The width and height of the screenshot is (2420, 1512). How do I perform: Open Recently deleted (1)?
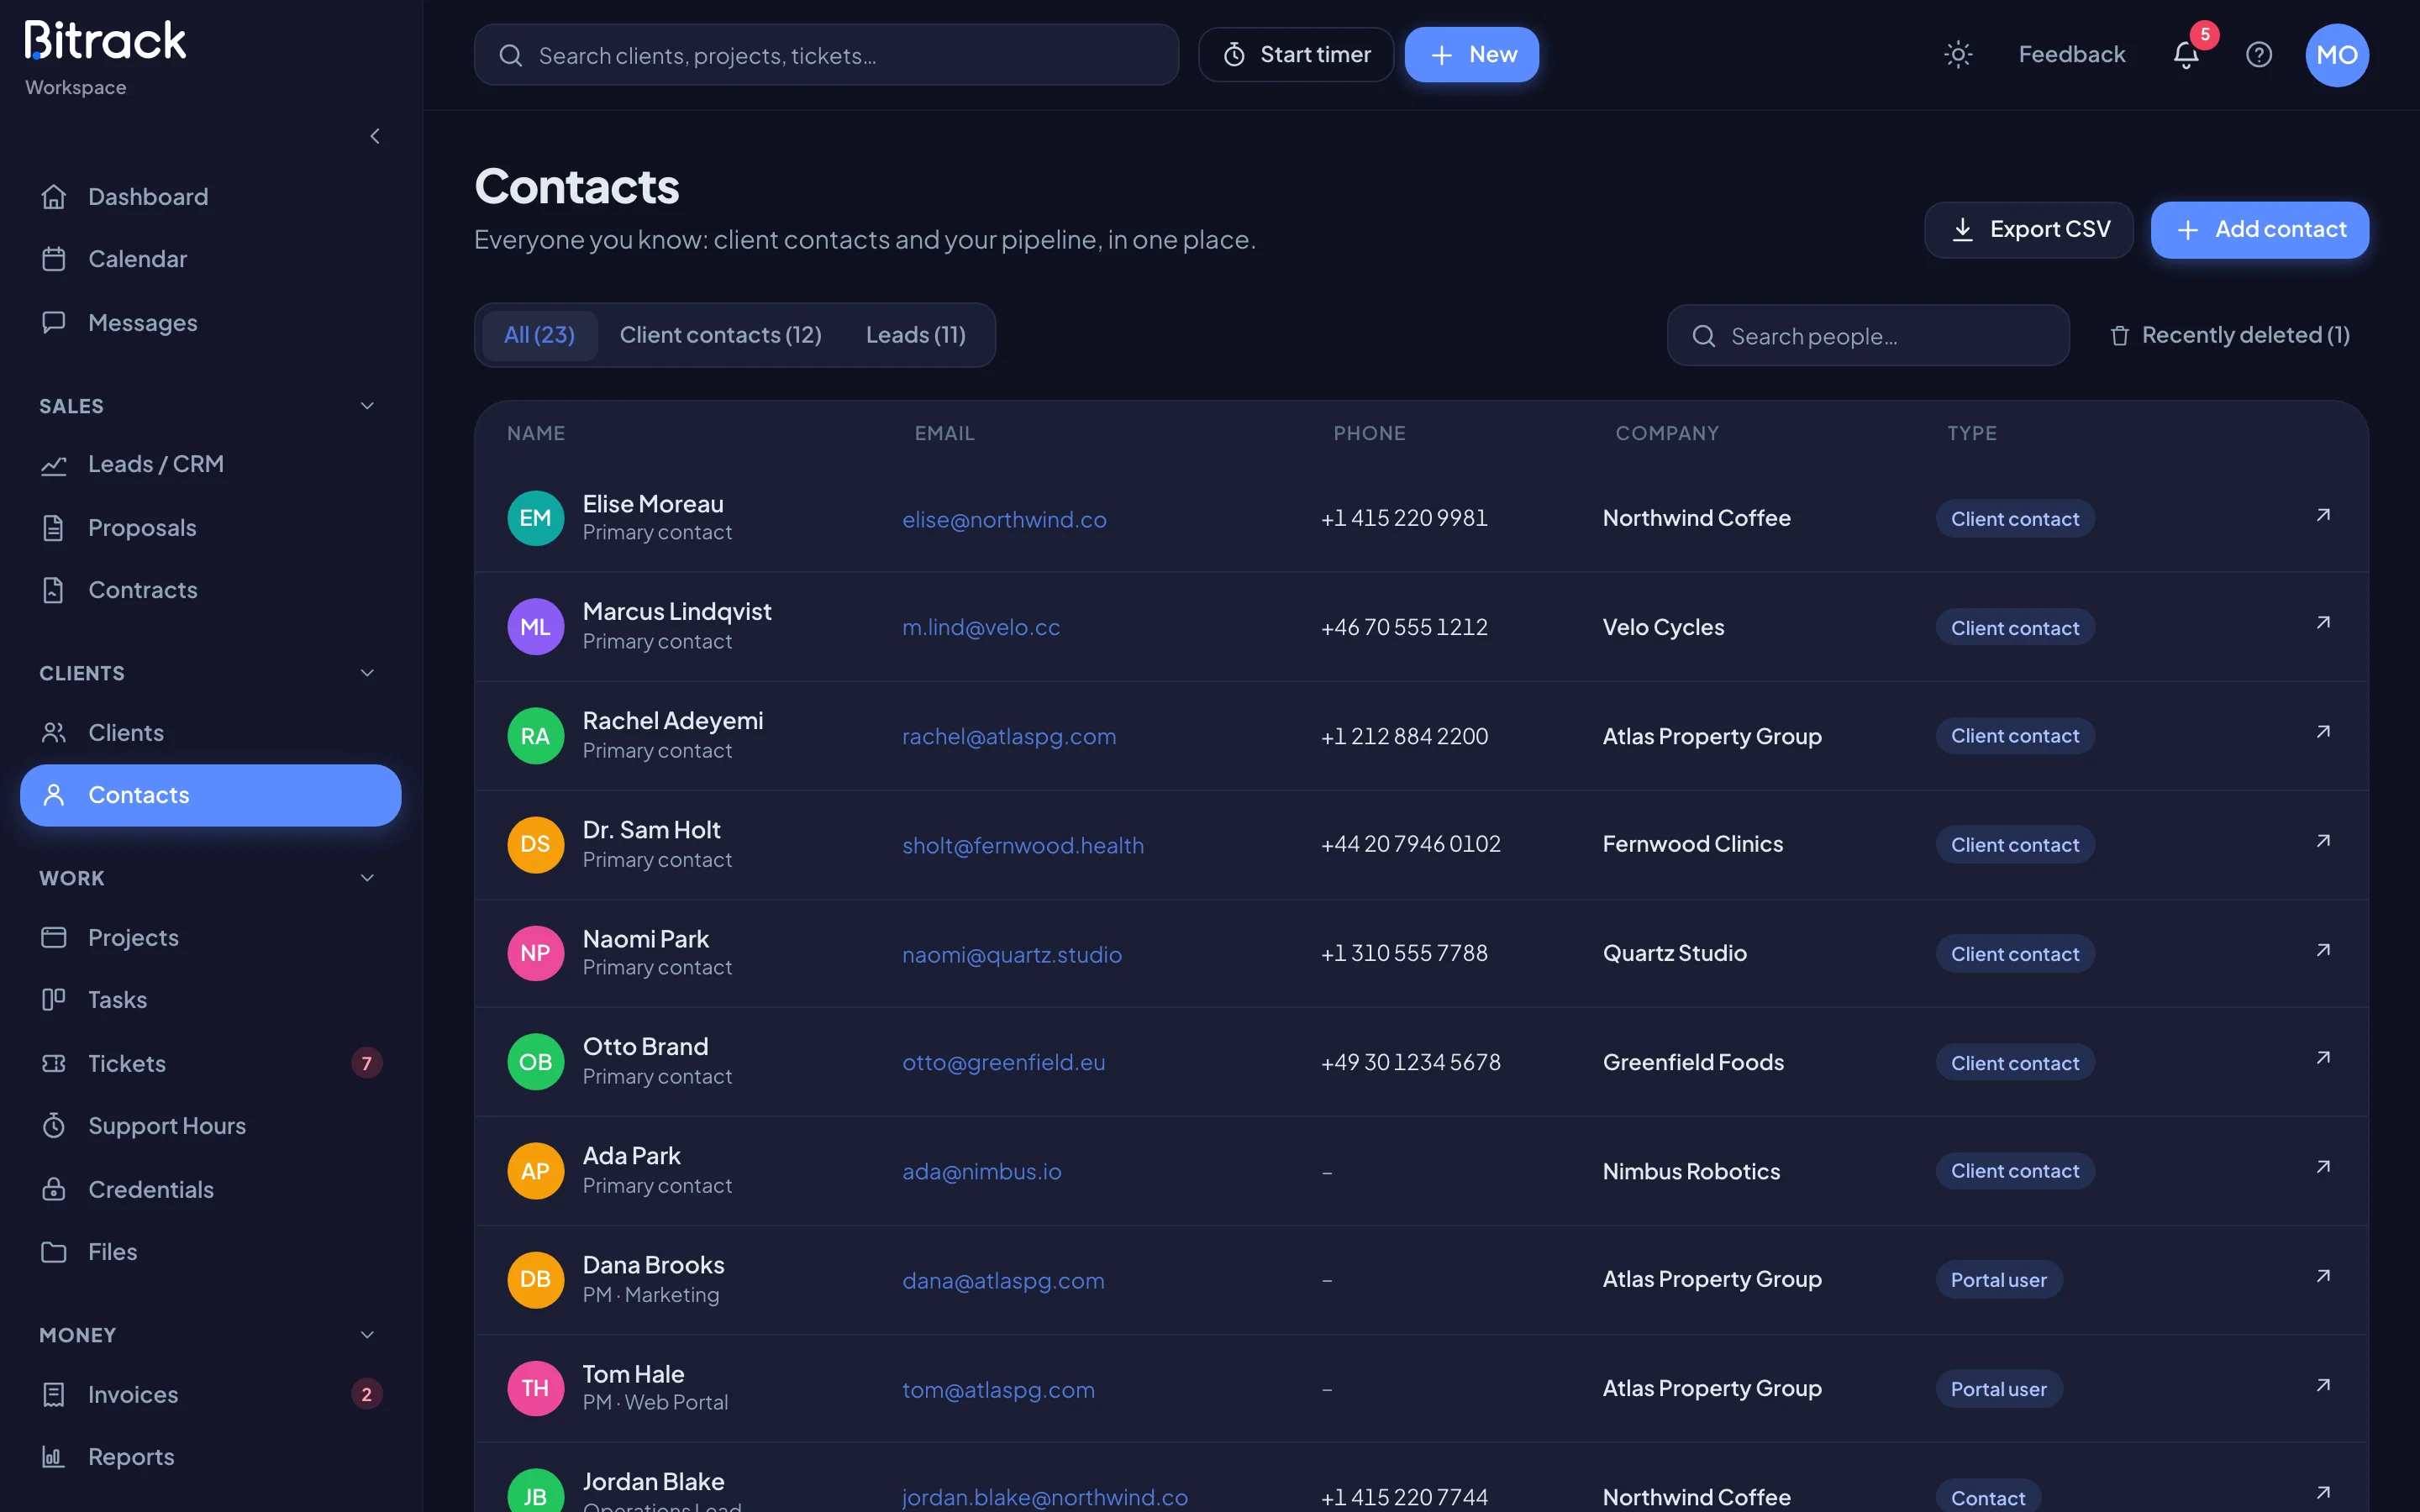pyautogui.click(x=2229, y=335)
